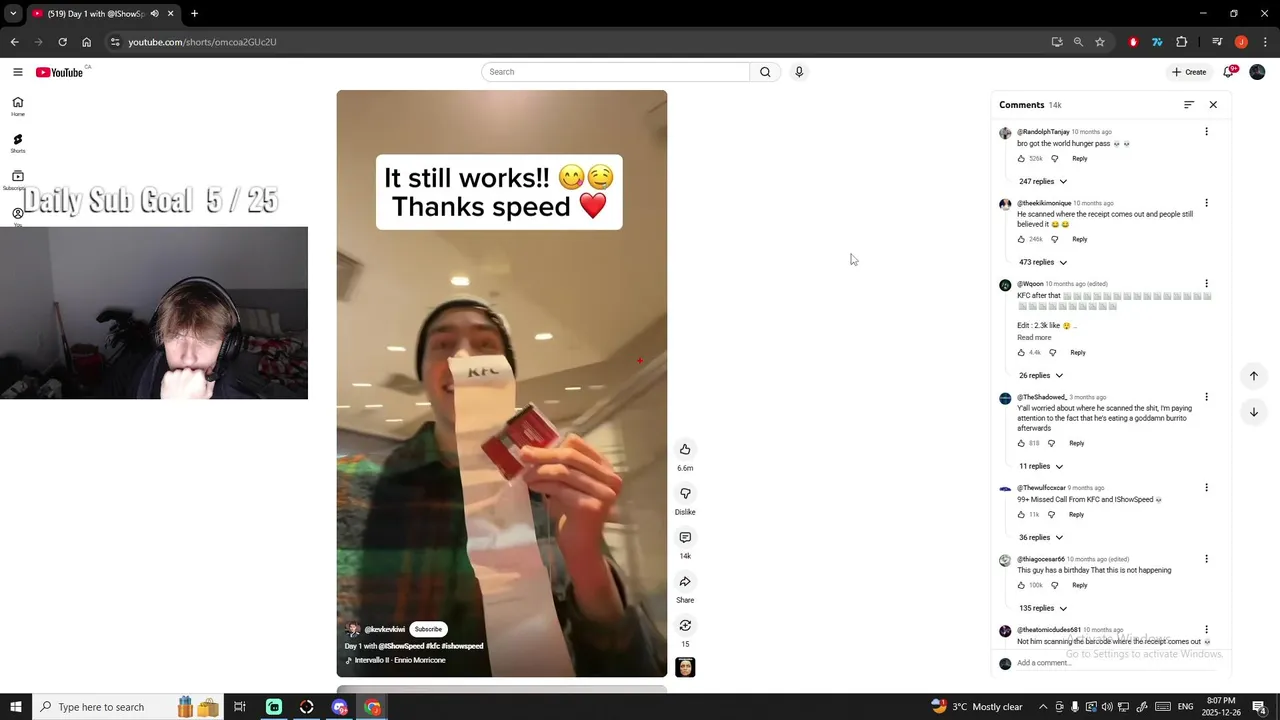The width and height of the screenshot is (1280, 720).
Task: Open options menu for @theekikimonique's comment
Action: click(x=1206, y=203)
